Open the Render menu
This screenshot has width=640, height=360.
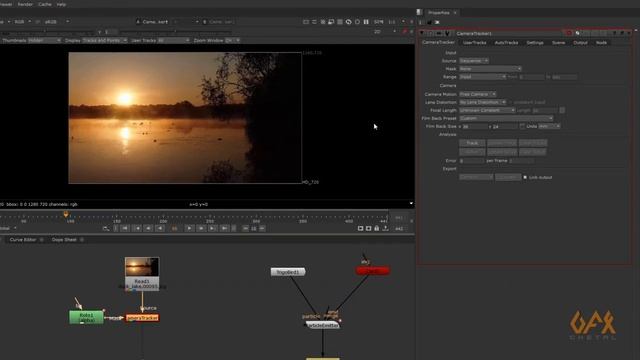point(25,4)
